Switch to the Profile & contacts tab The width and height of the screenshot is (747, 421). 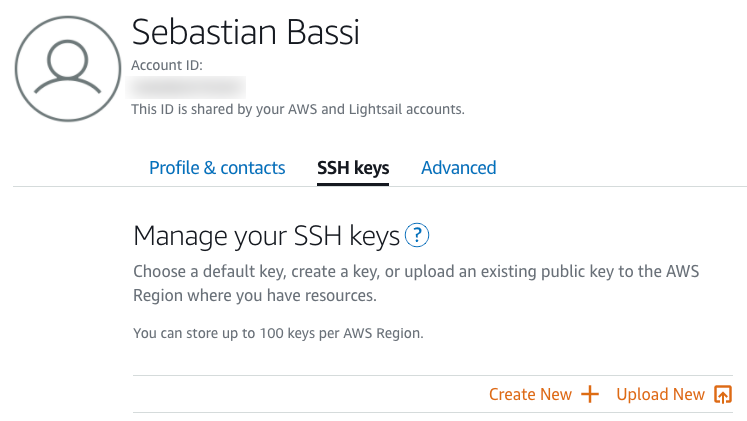[217, 168]
